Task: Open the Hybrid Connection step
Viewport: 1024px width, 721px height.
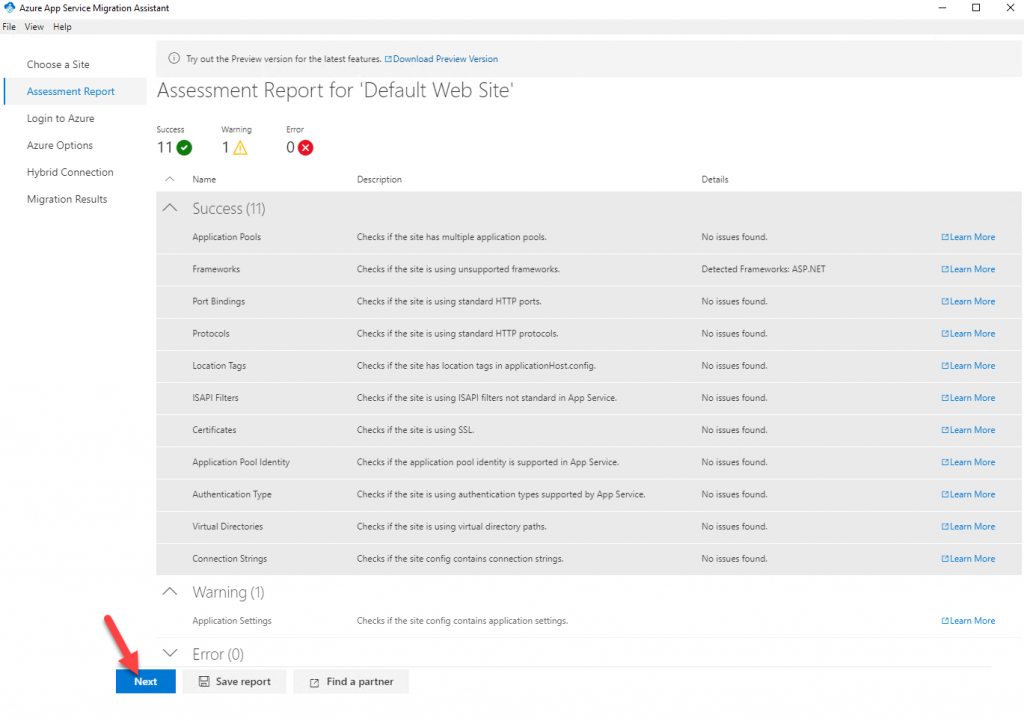Action: click(x=70, y=172)
